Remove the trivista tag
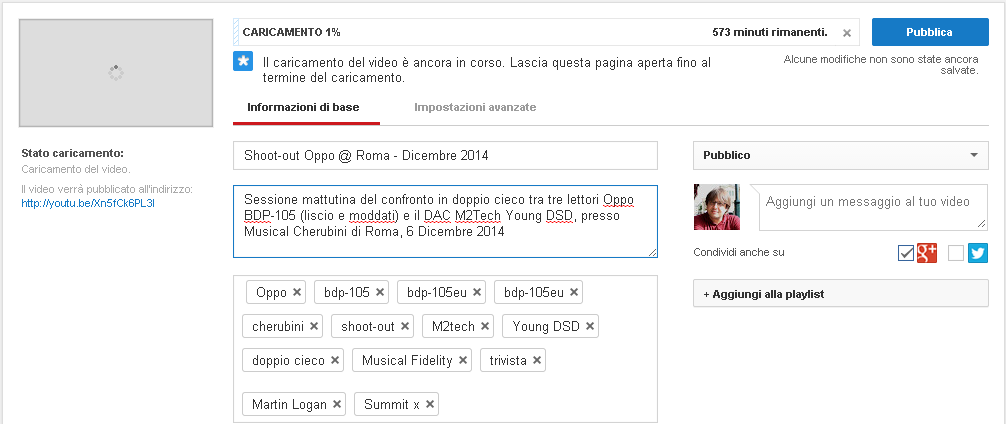This screenshot has width=1006, height=424. 537,360
